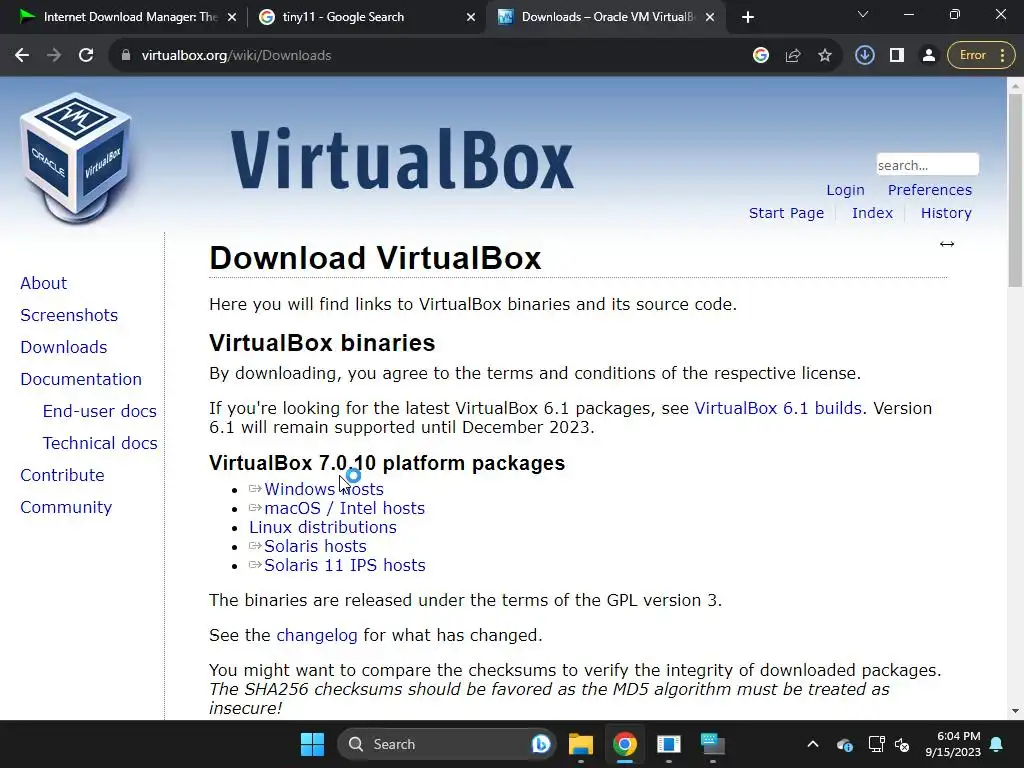View site information lock icon
1024x768 pixels.
point(126,56)
